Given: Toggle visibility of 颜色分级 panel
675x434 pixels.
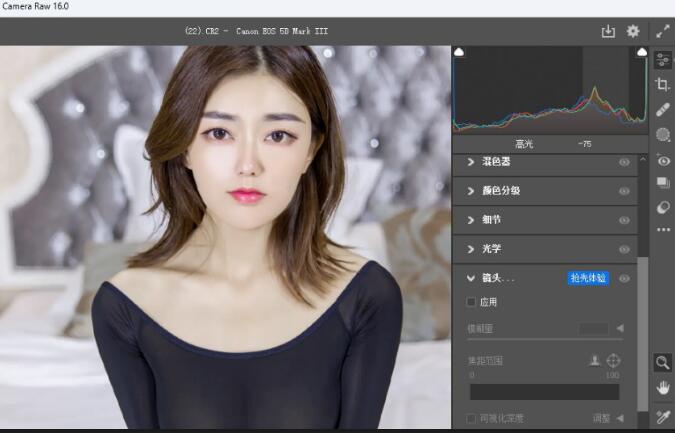Looking at the screenshot, I should (624, 191).
